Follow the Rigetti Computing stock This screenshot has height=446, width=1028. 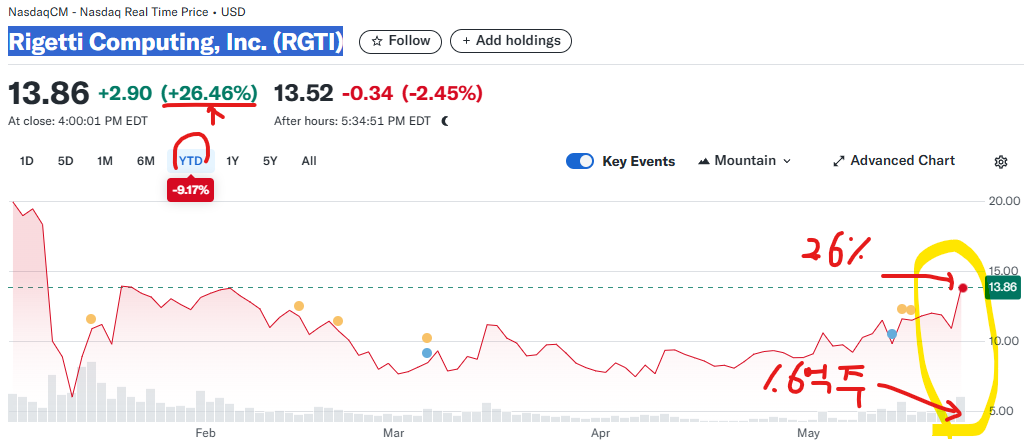pyautogui.click(x=400, y=41)
